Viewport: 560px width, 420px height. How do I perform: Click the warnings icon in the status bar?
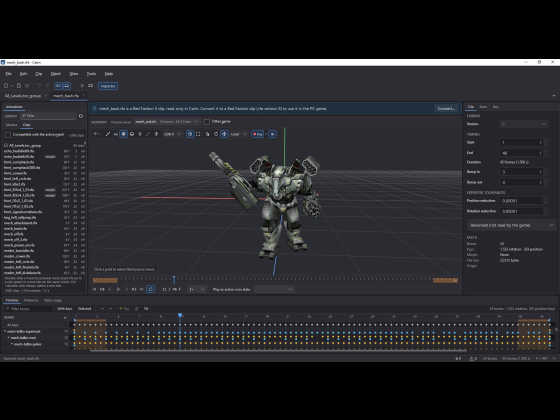click(473, 359)
